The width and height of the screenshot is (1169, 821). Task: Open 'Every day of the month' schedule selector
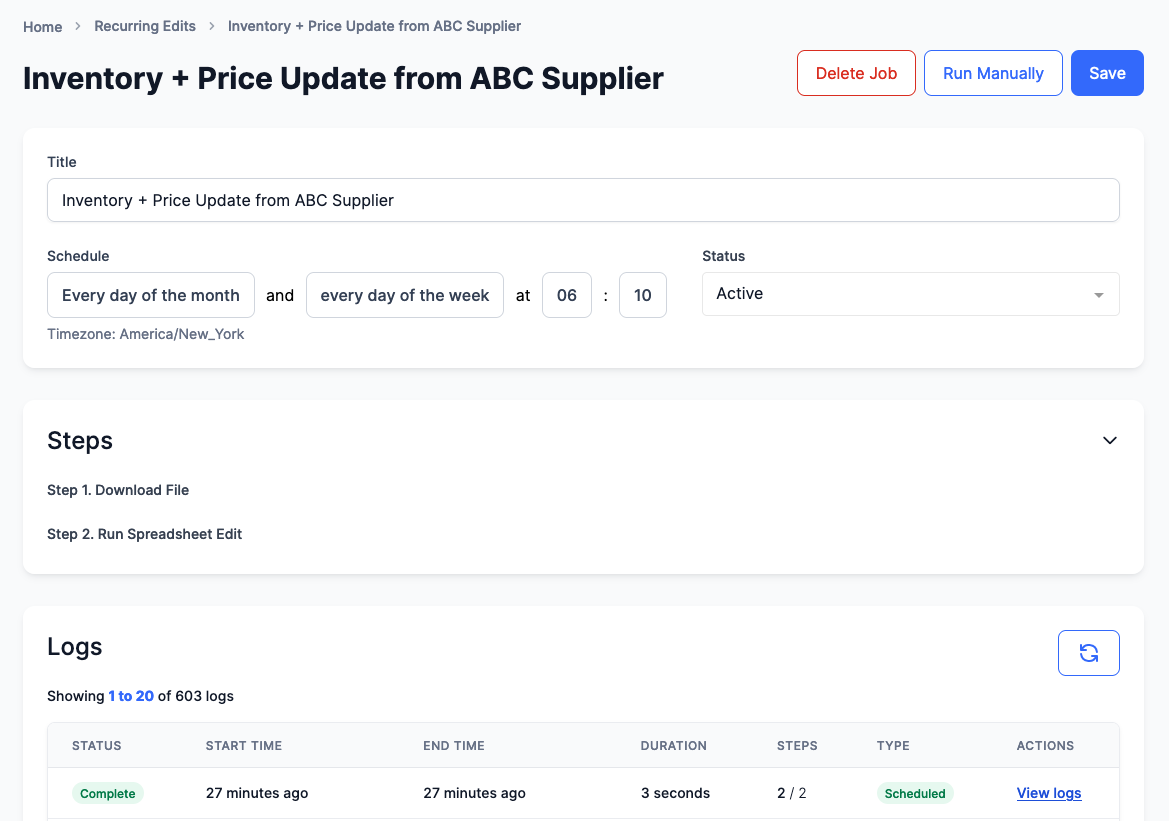pyautogui.click(x=151, y=295)
